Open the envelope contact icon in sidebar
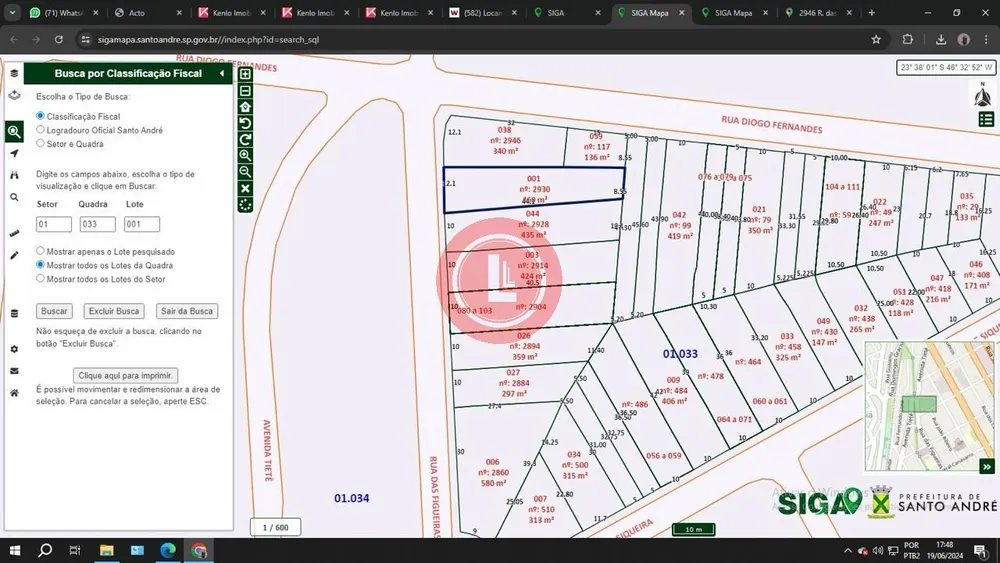The image size is (1000, 563). [14, 371]
